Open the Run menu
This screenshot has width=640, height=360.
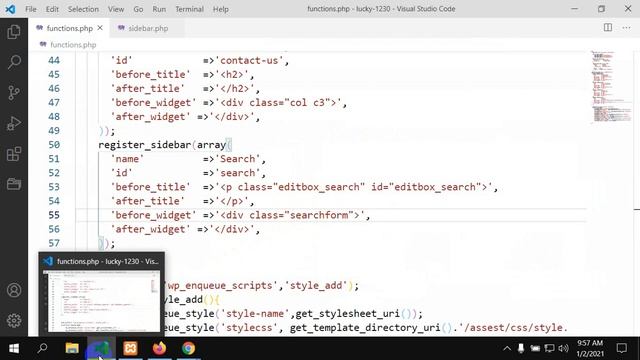click(159, 9)
